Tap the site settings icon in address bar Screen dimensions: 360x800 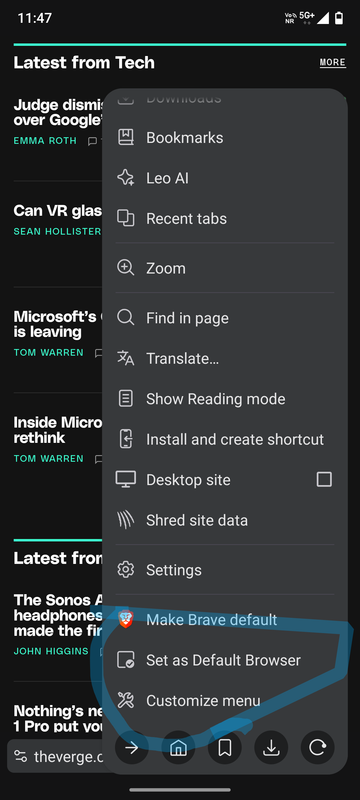coord(20,756)
